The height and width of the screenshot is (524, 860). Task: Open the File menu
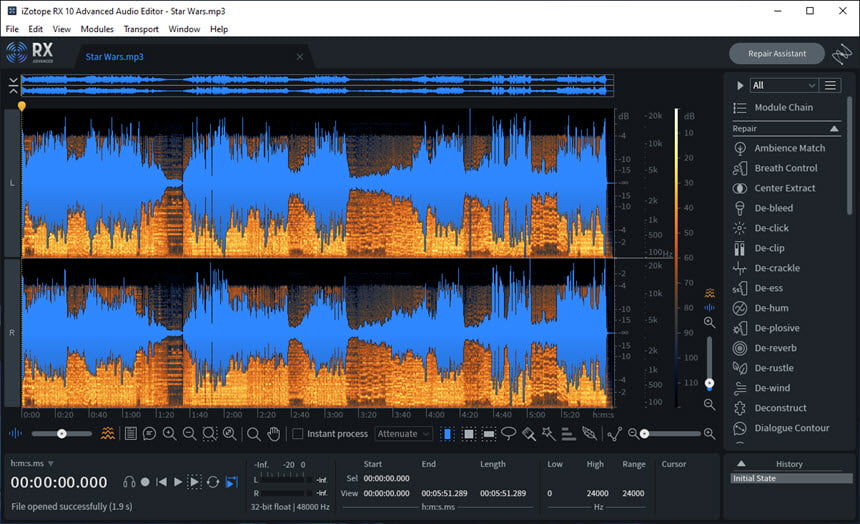click(x=12, y=29)
